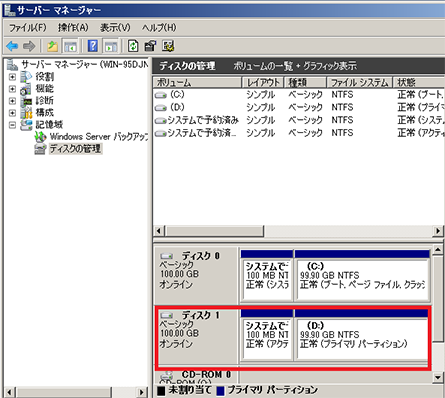Click the tree pane scroll right arrow
This screenshot has width=445, height=398.
click(142, 392)
